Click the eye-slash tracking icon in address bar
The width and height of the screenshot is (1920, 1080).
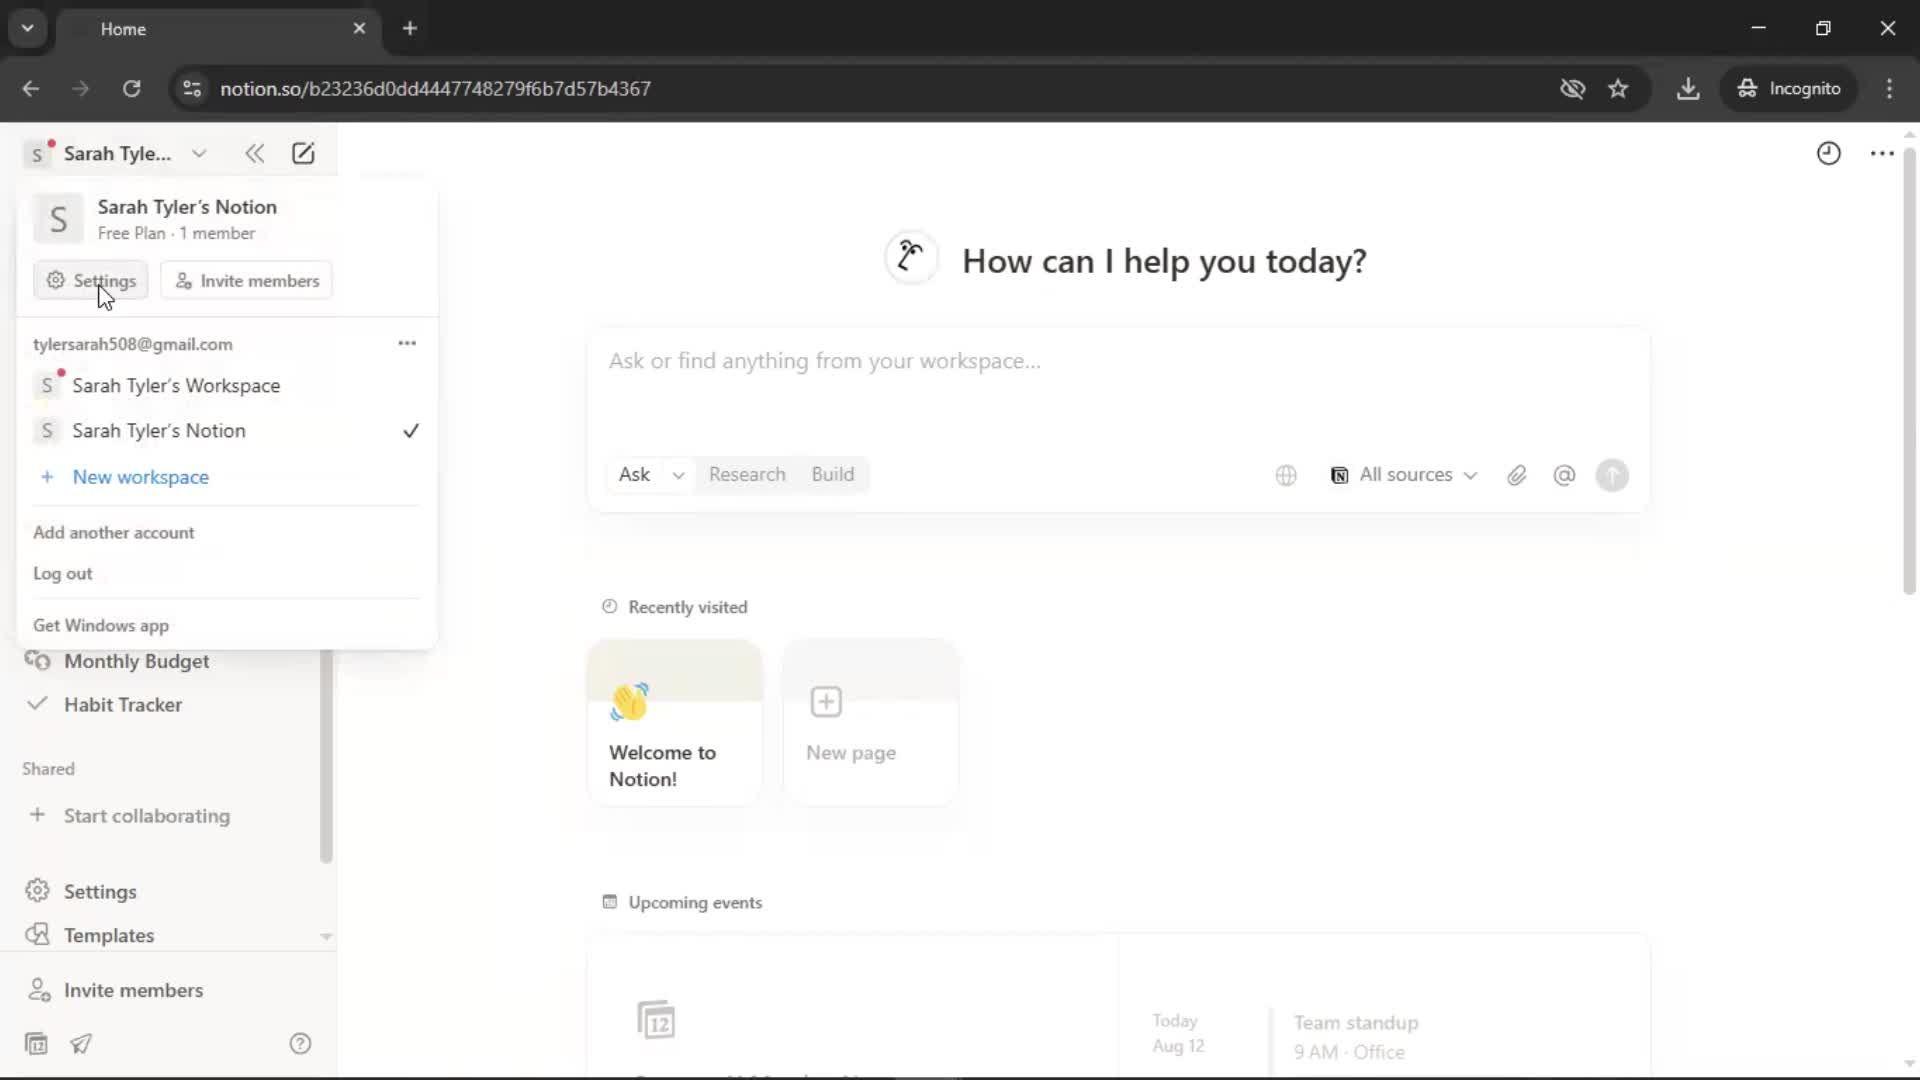pyautogui.click(x=1572, y=89)
